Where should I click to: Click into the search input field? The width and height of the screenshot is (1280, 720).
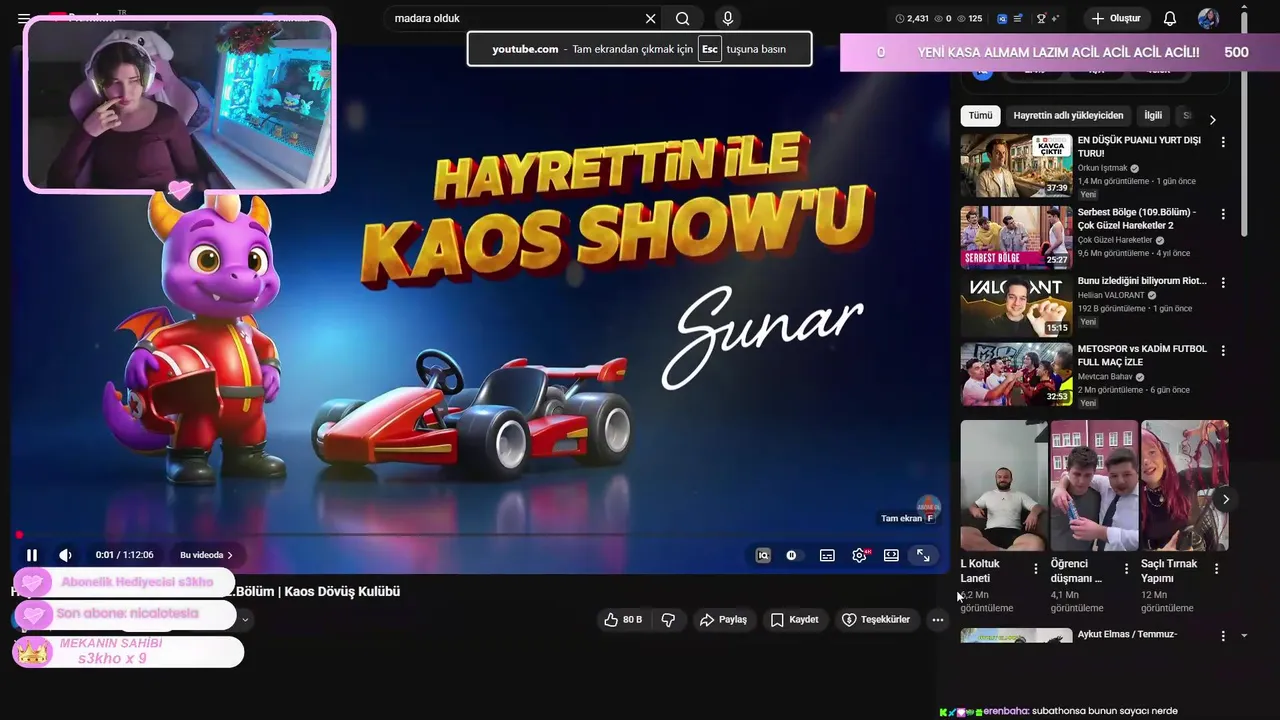click(515, 18)
